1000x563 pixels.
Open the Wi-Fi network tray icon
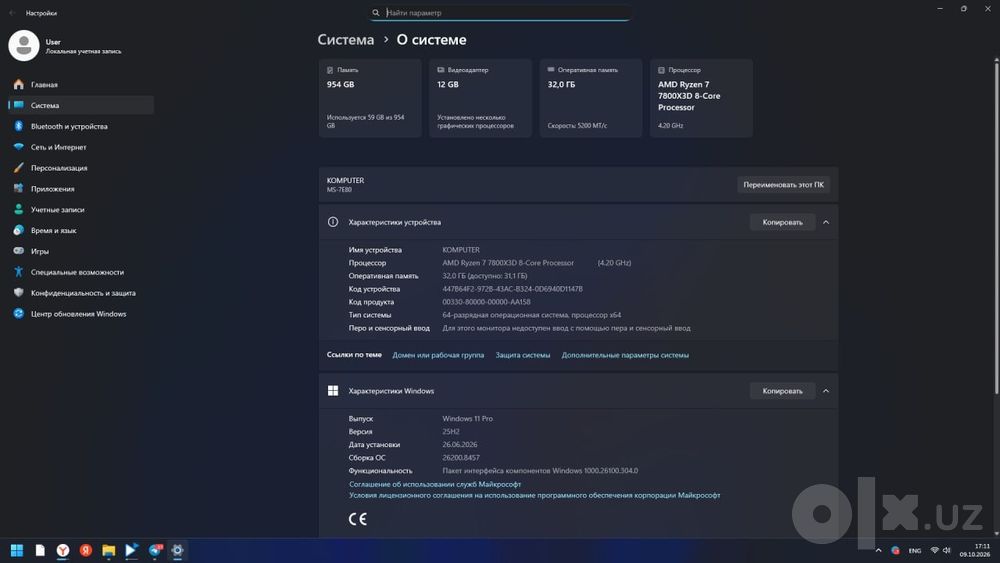pyautogui.click(x=934, y=550)
